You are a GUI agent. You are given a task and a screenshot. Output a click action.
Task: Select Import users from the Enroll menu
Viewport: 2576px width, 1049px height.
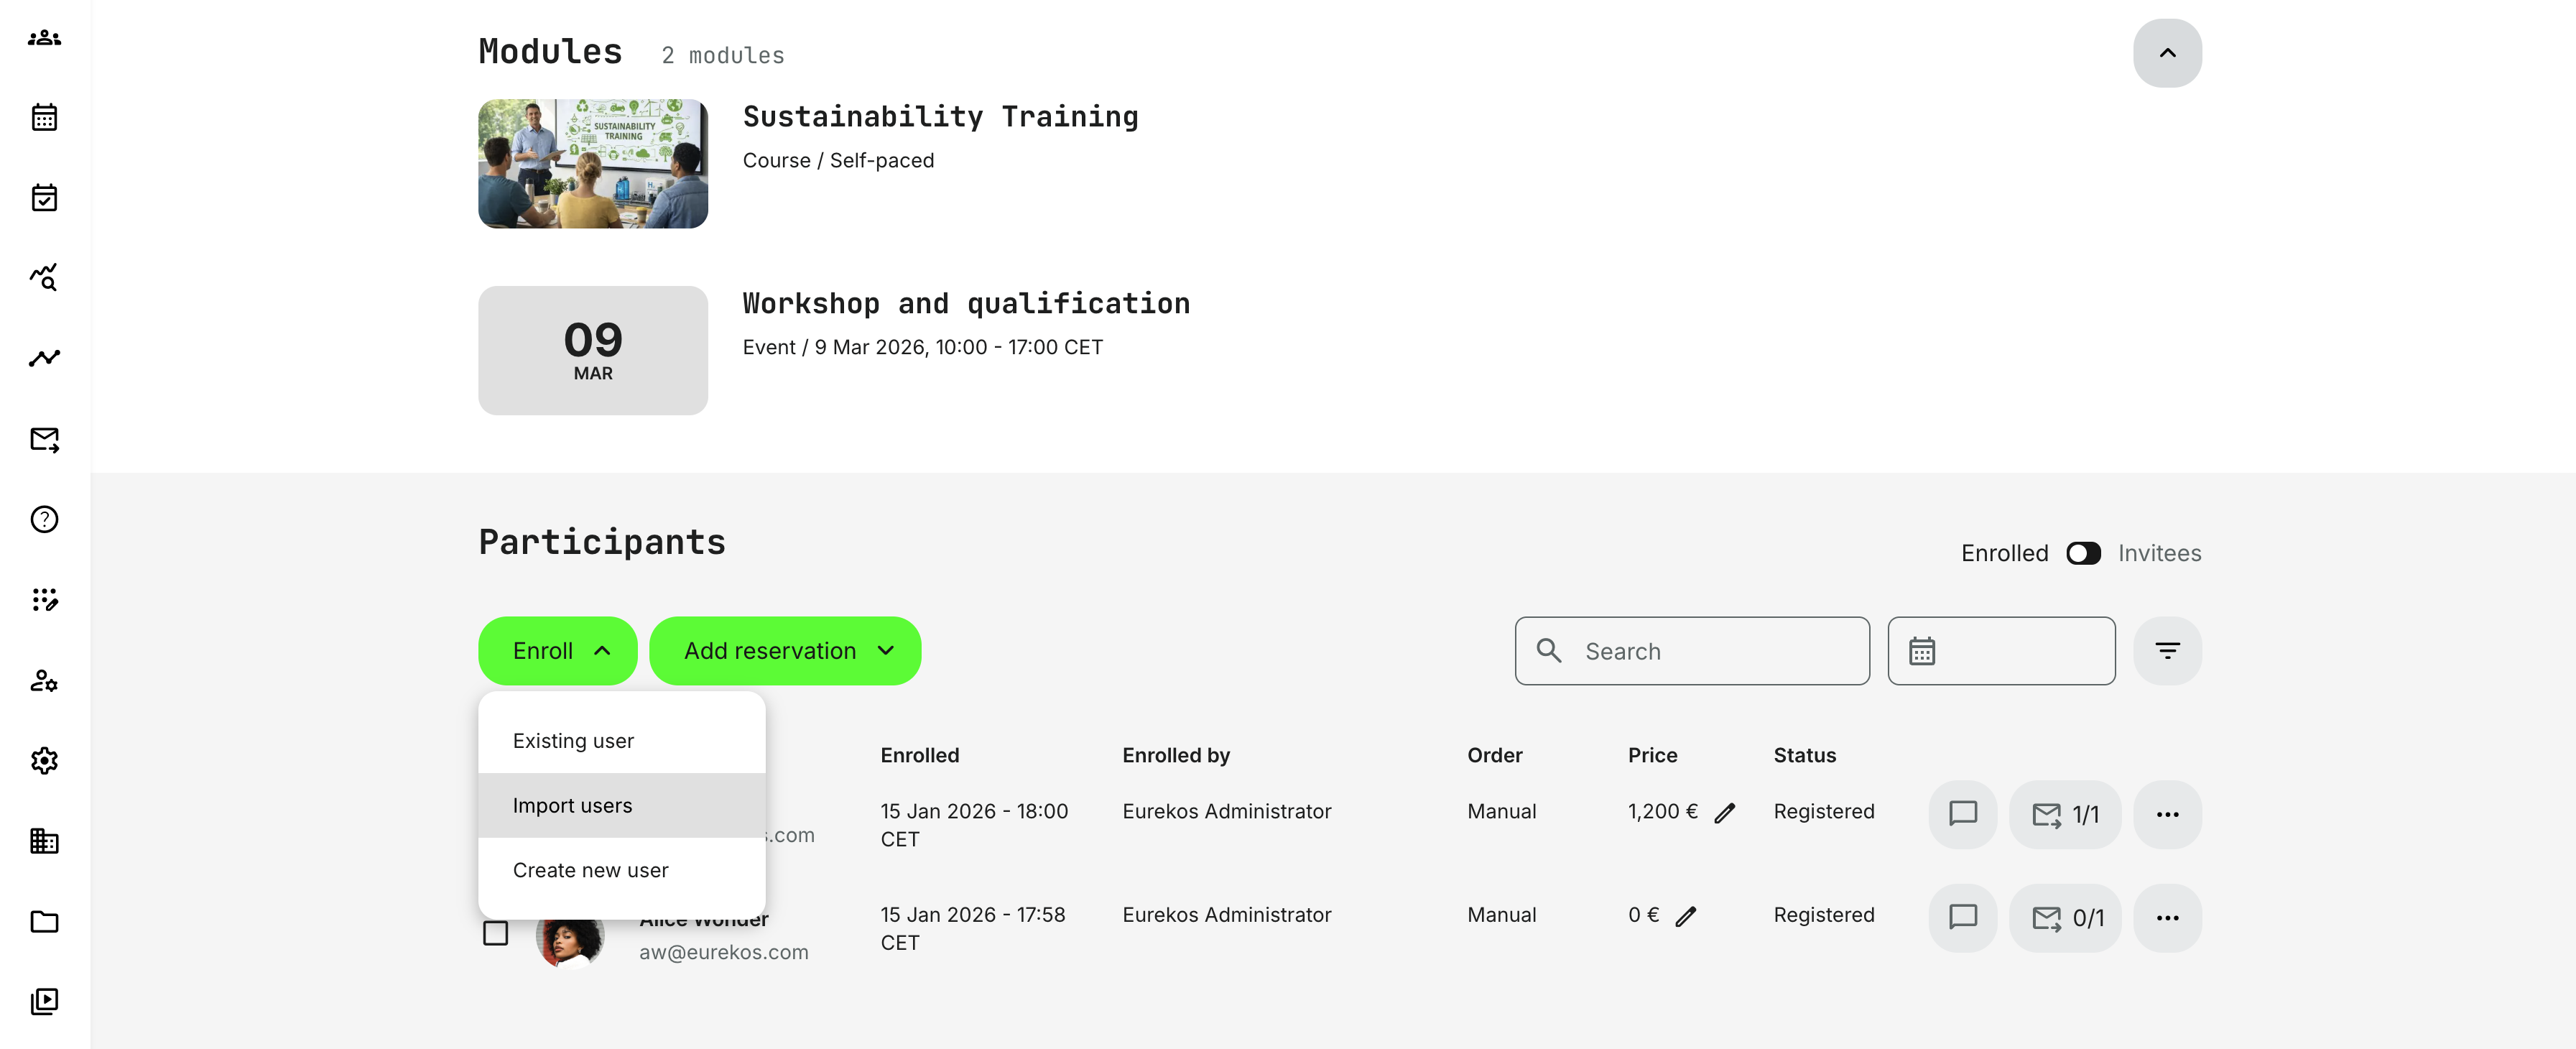[x=572, y=805]
